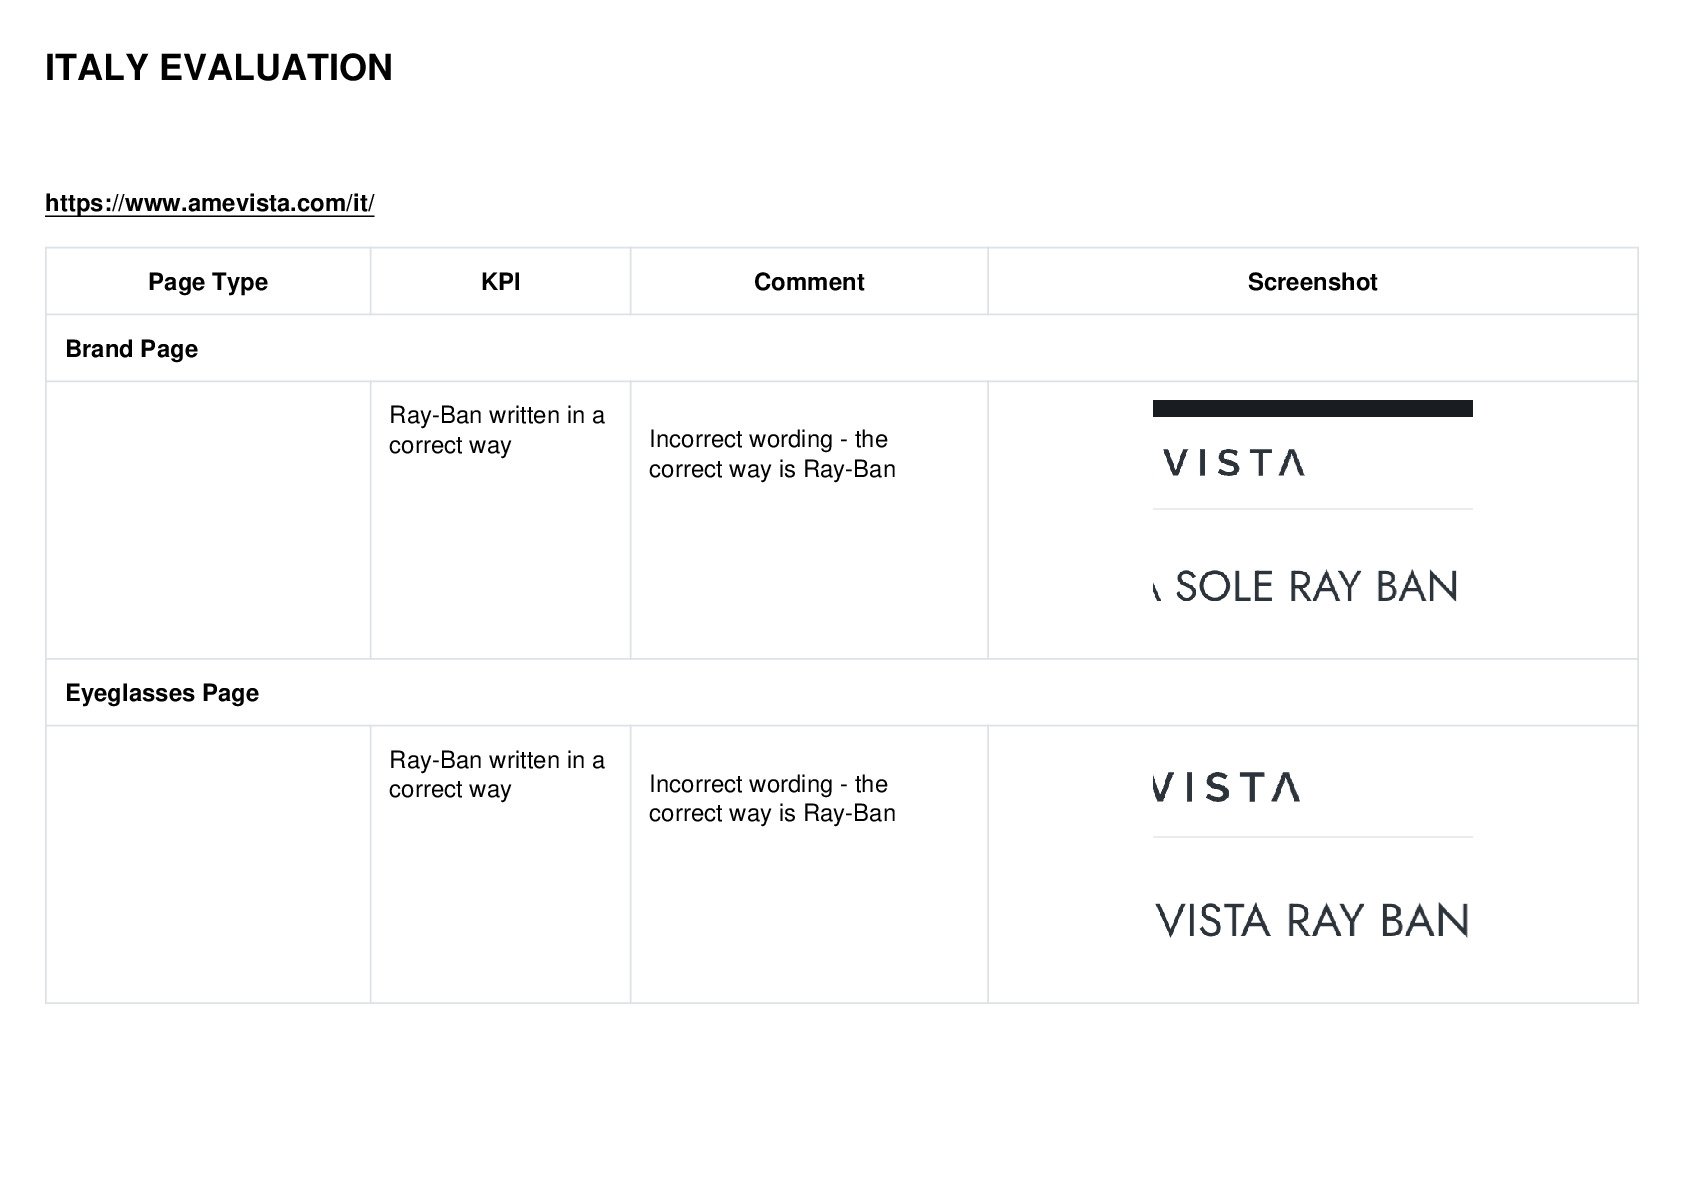The width and height of the screenshot is (1684, 1191).
Task: Click the VISTA RAY BAN screenshot image
Action: 1312,920
